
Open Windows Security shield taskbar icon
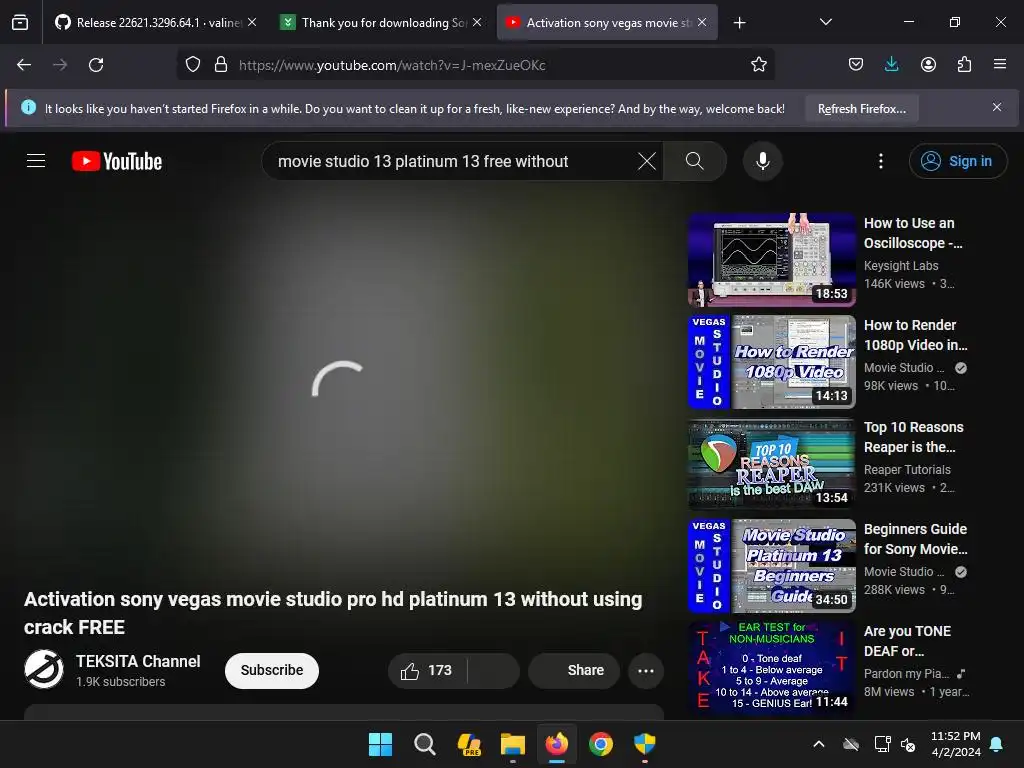pos(645,744)
